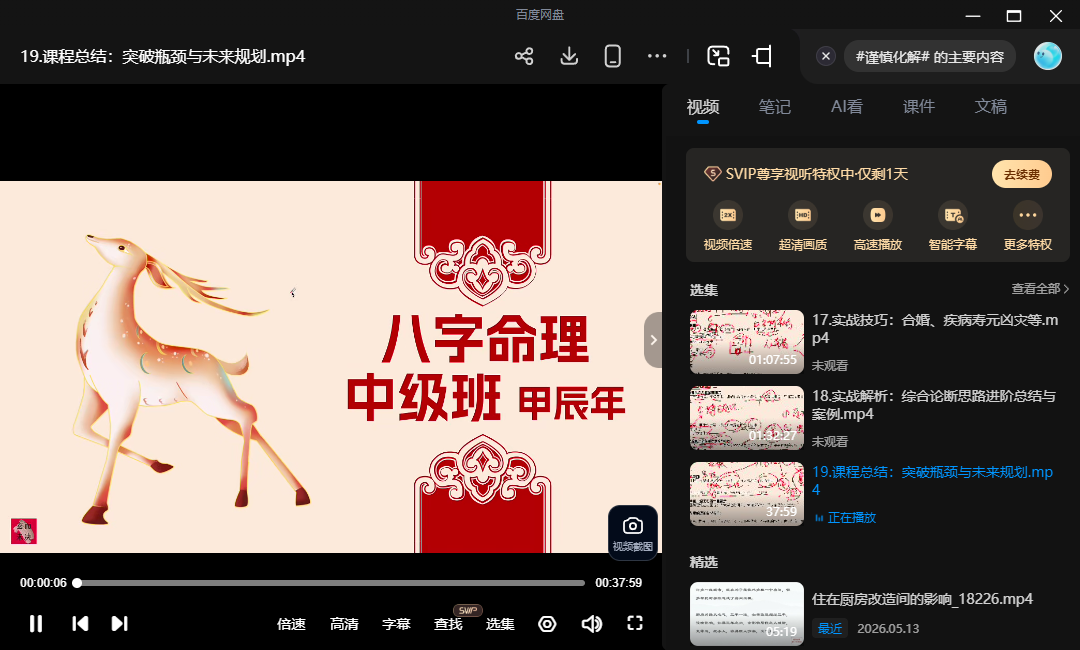
Task: Click 查看全部 to view all episodes
Action: tap(1040, 289)
